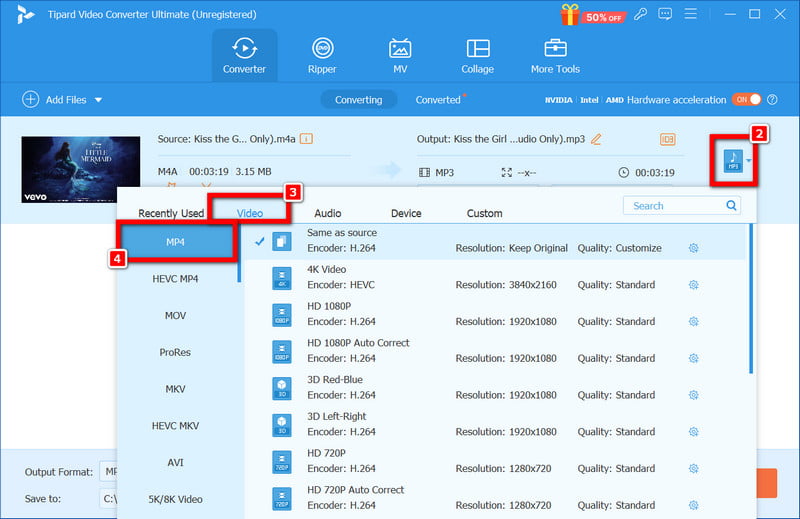Select HEVC MKV format category
The image size is (800, 519).
(176, 426)
